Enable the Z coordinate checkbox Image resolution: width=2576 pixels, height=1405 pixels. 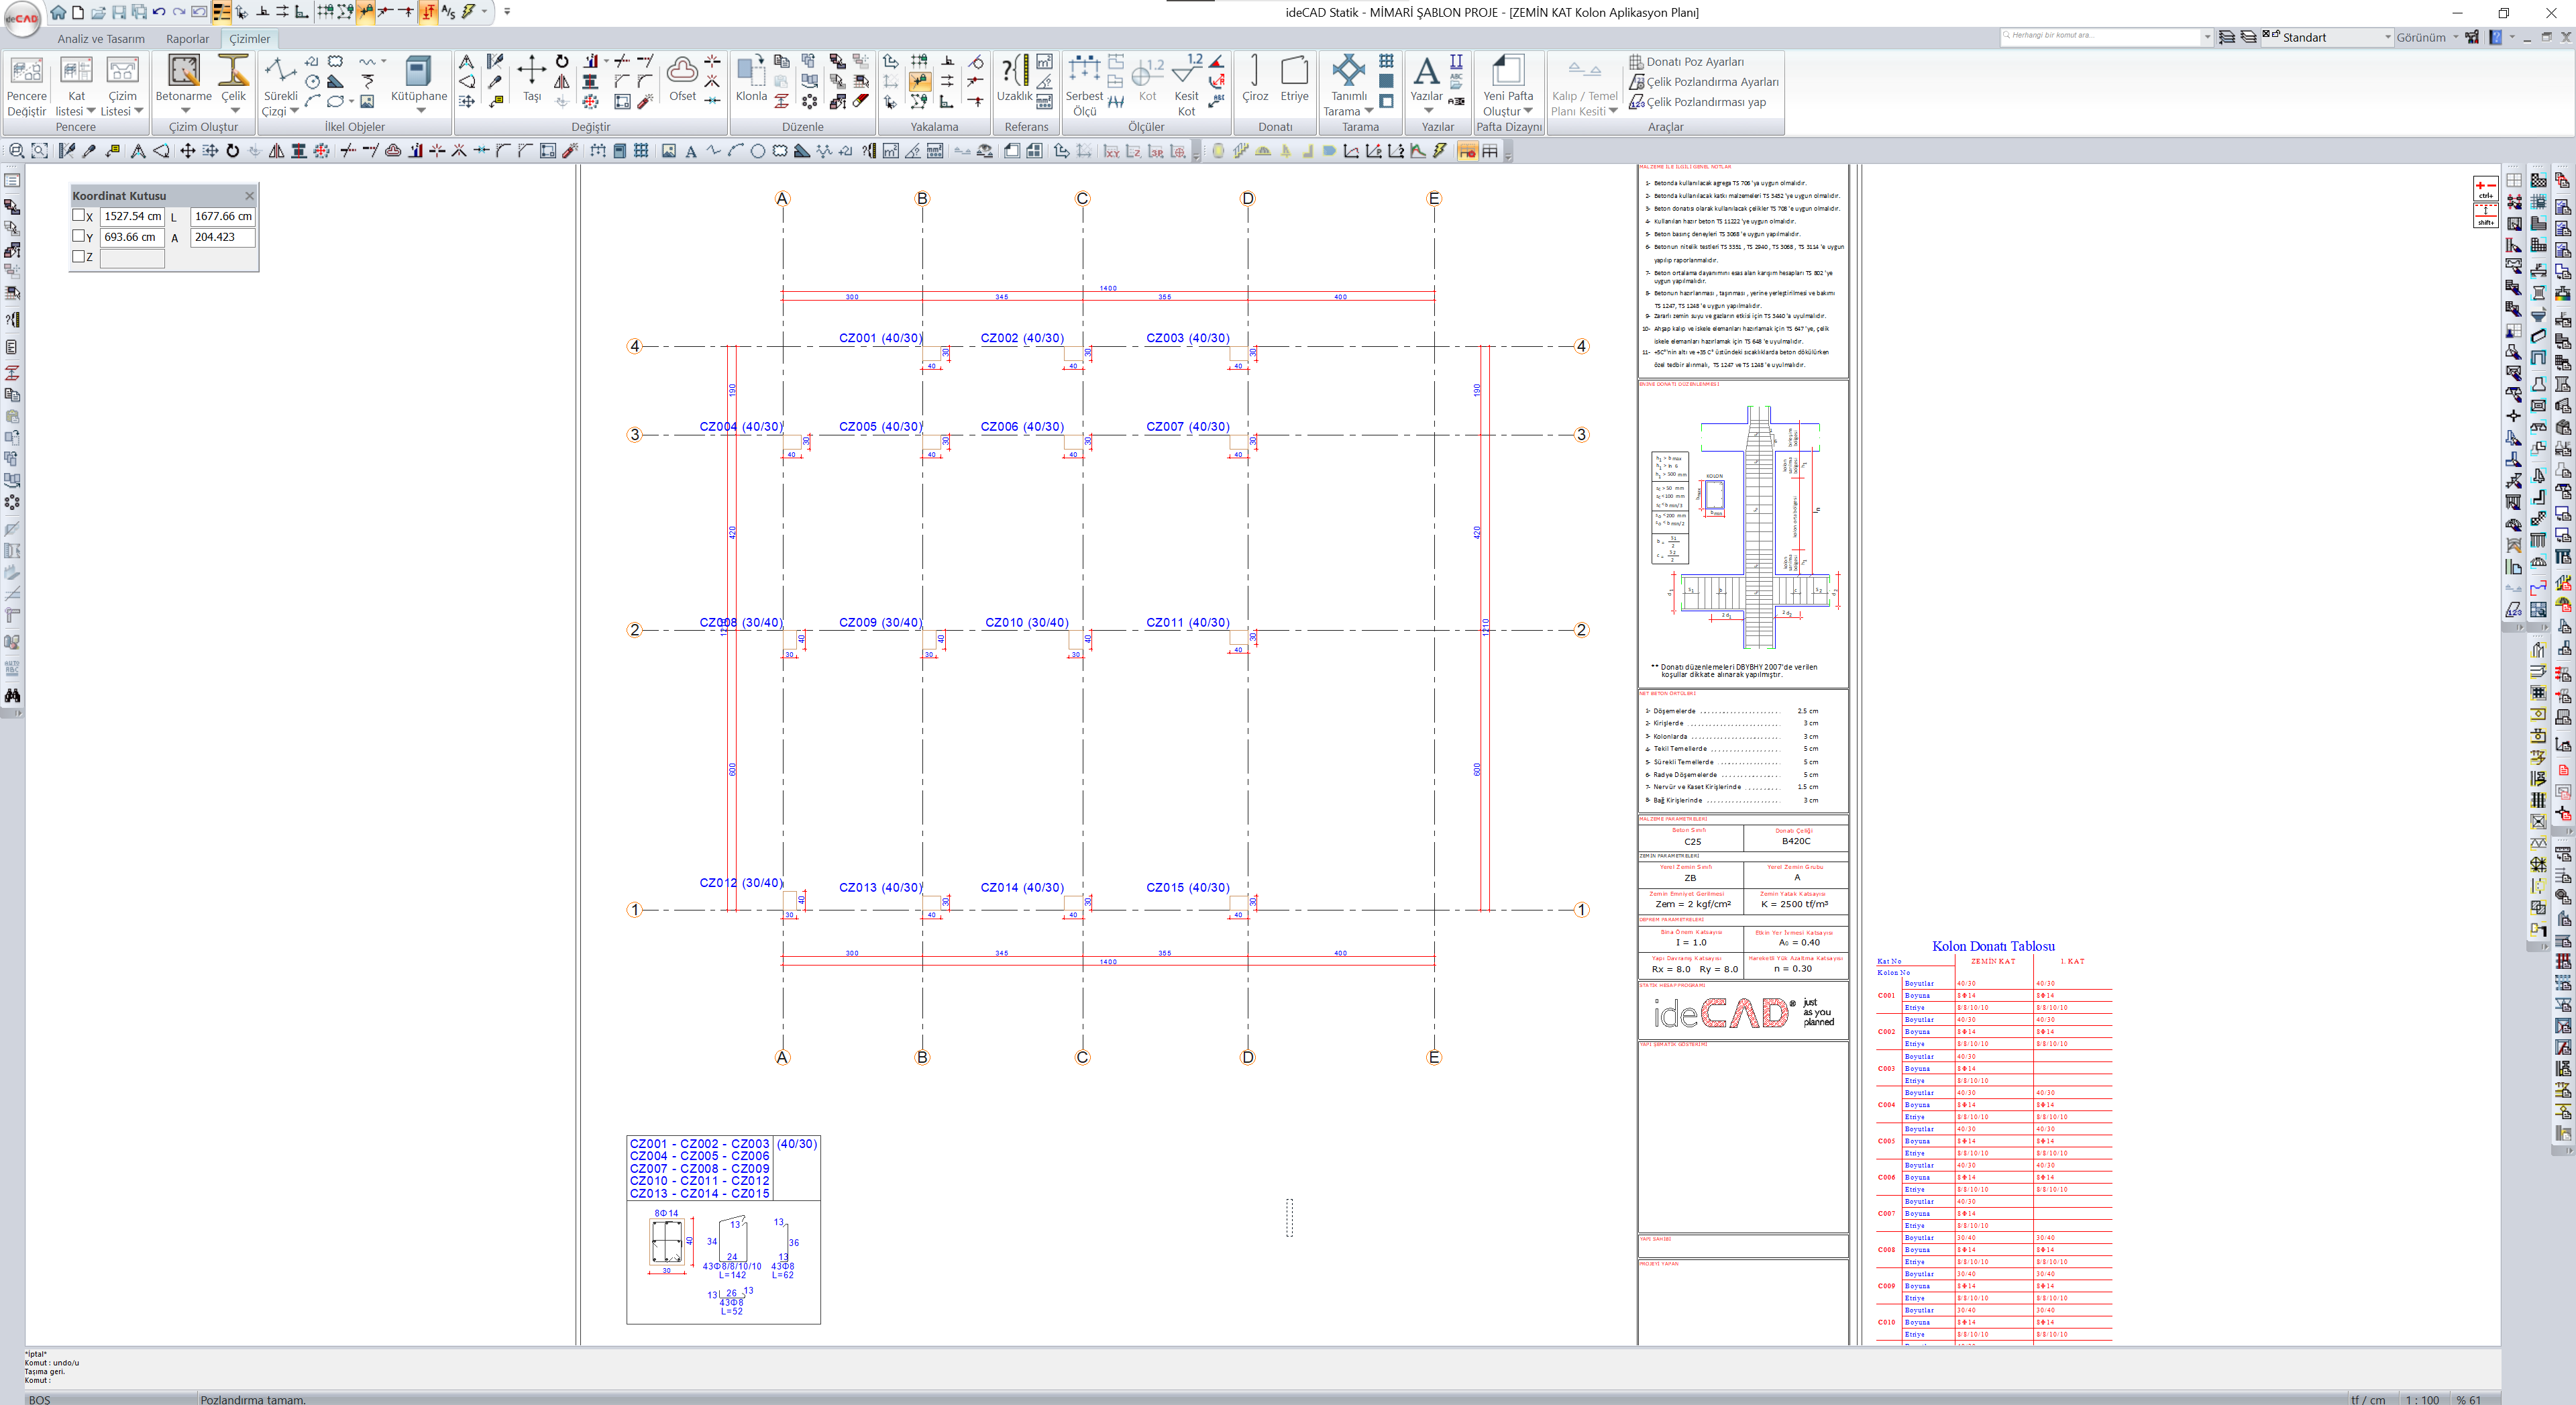[x=79, y=257]
